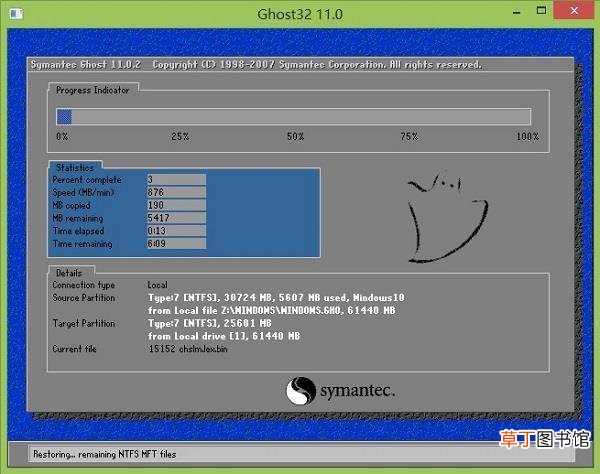Screen dimensions: 600x474
Task: Click the 25% progress marker label
Action: [x=180, y=137]
